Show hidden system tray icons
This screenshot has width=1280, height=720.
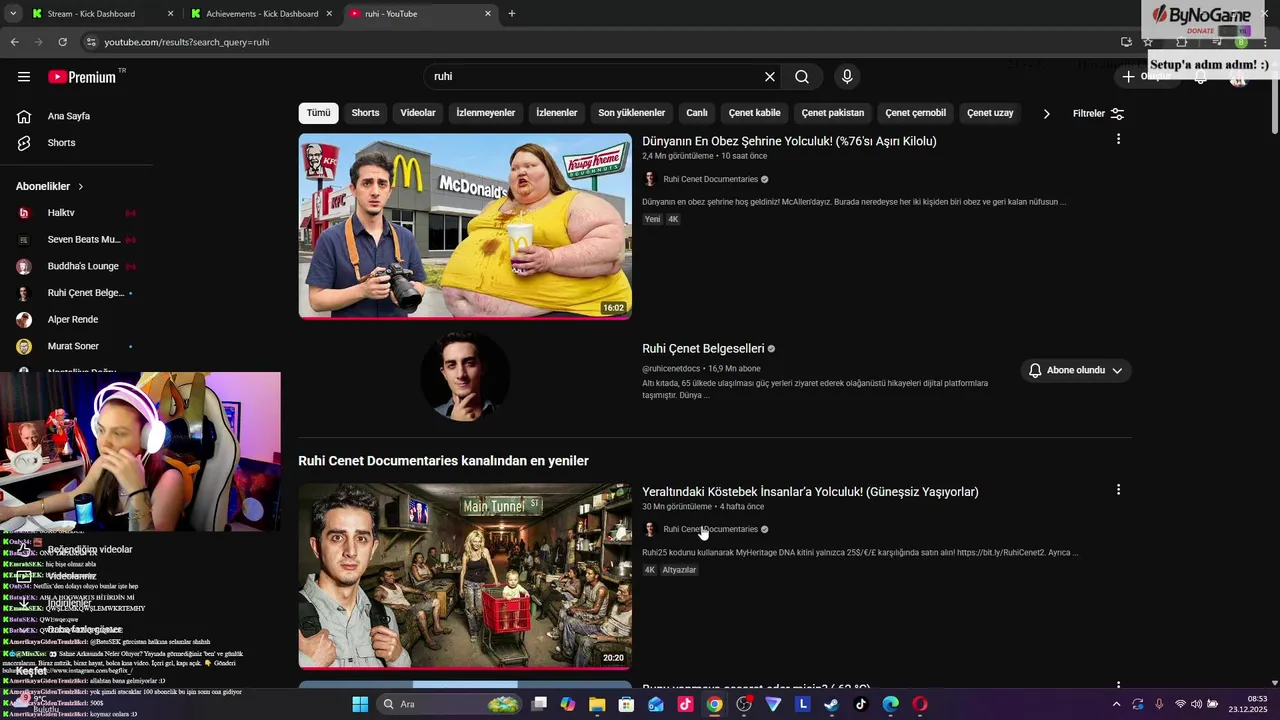click(x=1116, y=704)
